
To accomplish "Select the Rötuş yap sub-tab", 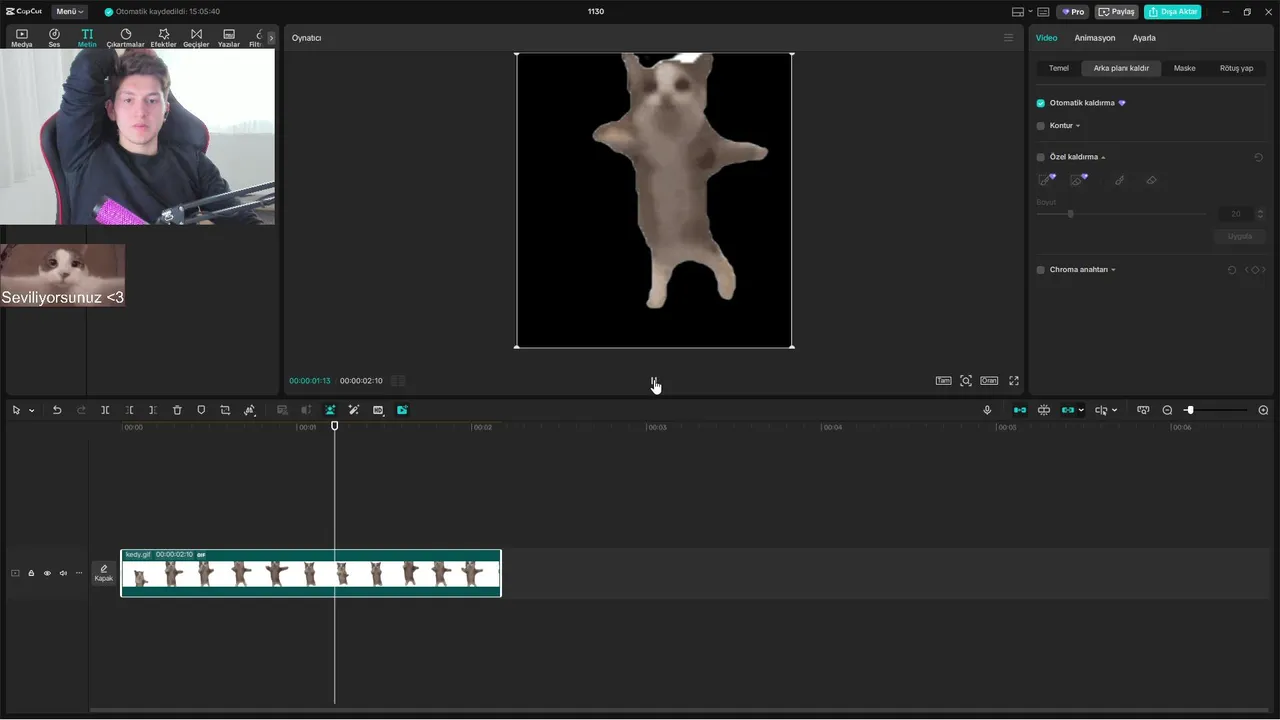I will (x=1236, y=68).
